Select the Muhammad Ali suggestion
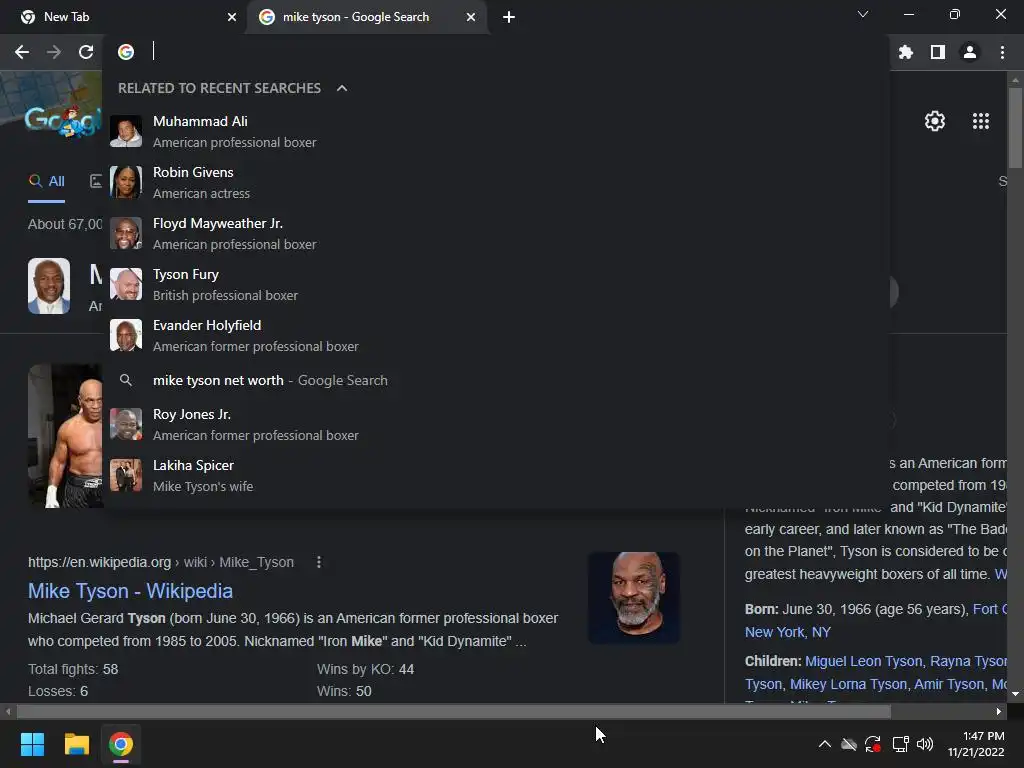Screen dimensions: 1024x768 click(x=496, y=131)
